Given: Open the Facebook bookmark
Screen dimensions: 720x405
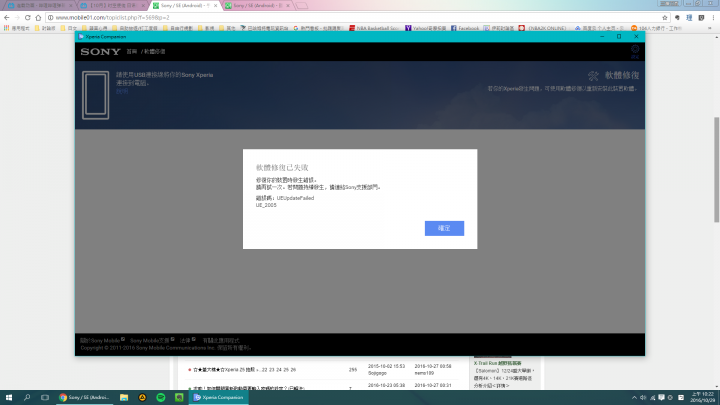Looking at the screenshot, I should point(465,28).
